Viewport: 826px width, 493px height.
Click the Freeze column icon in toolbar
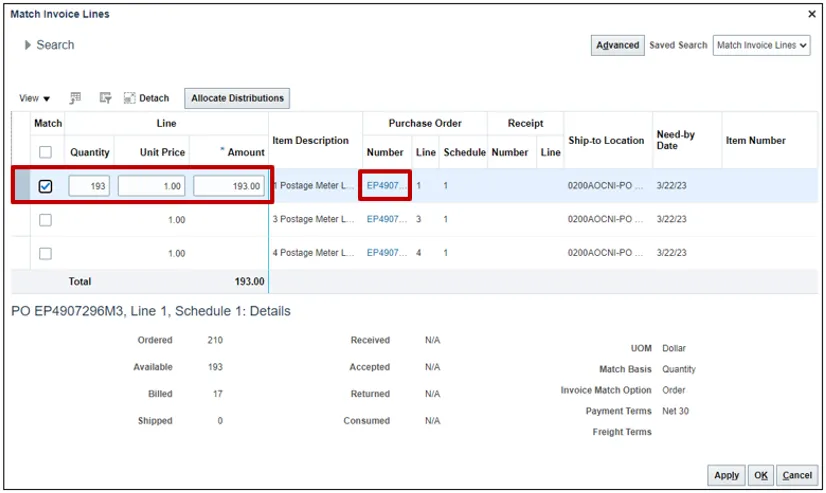(x=75, y=98)
